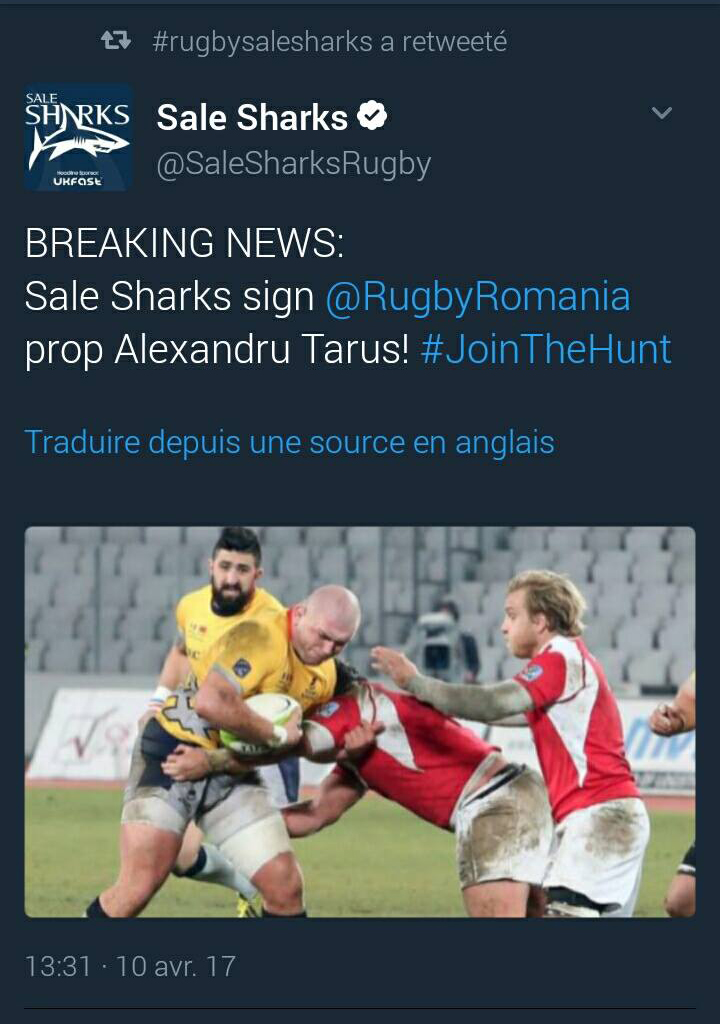The height and width of the screenshot is (1024, 720).
Task: Click the retweet arrows icon at top
Action: coord(116,41)
